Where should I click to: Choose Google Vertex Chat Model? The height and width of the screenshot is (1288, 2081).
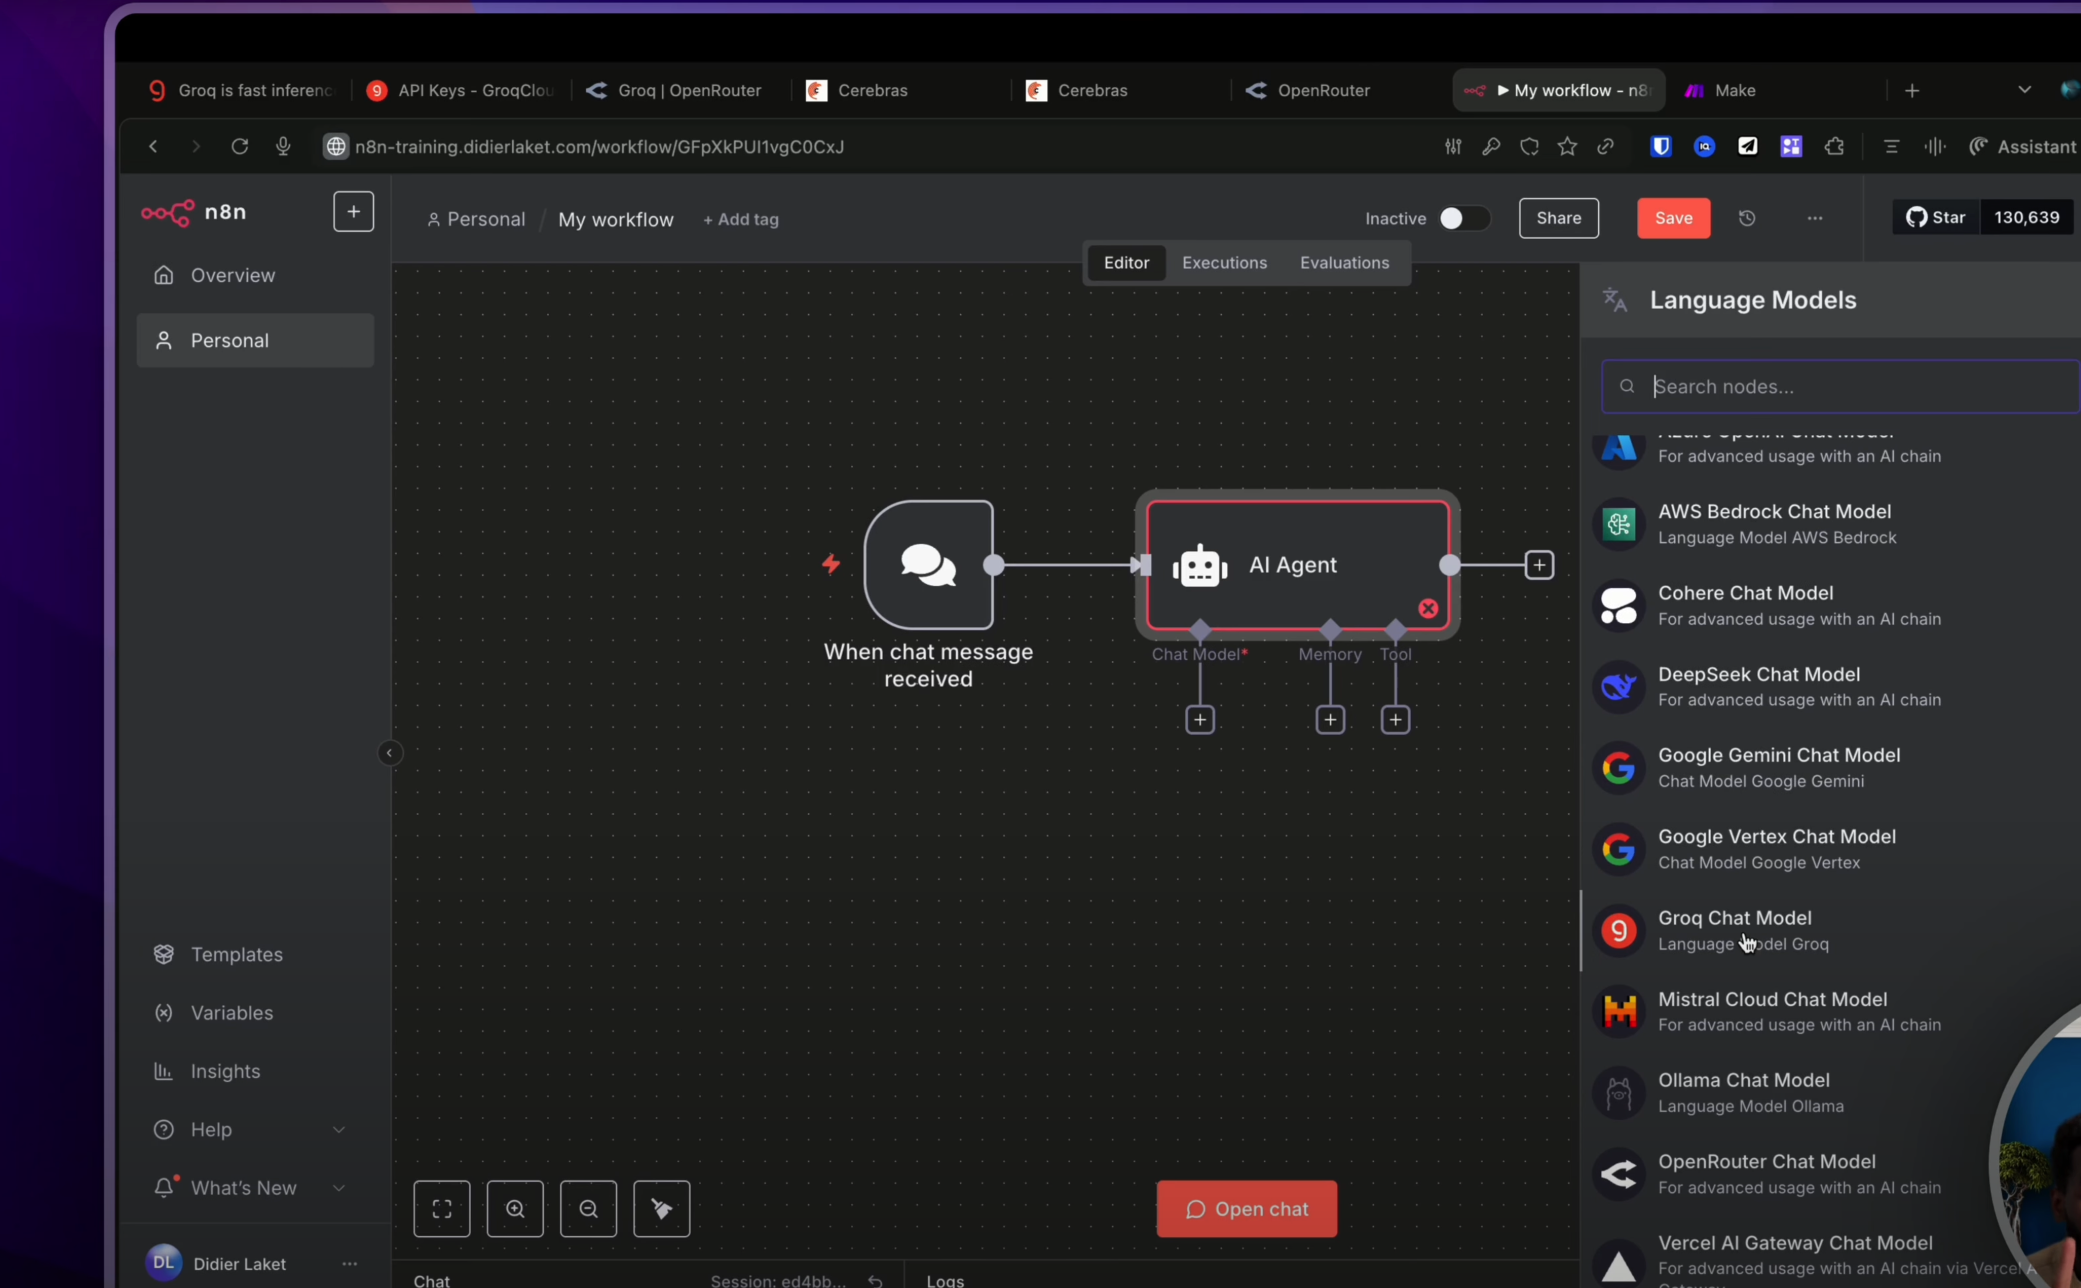1836,849
